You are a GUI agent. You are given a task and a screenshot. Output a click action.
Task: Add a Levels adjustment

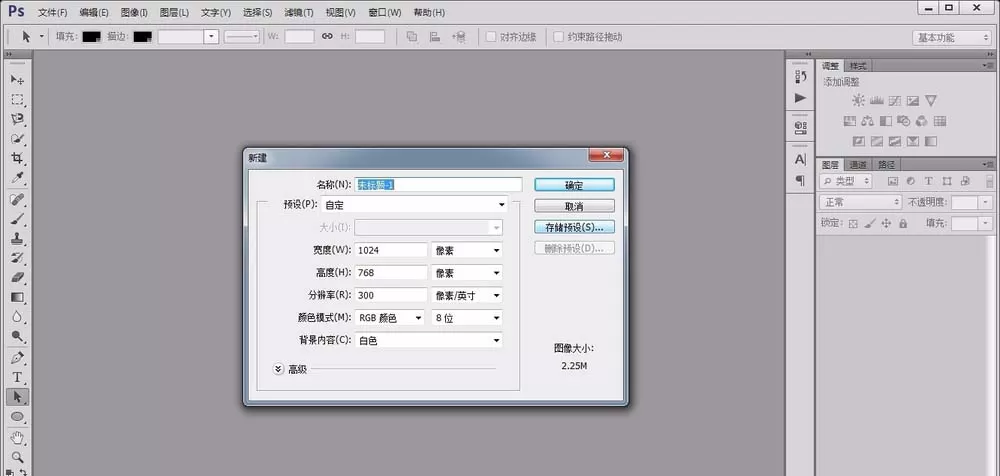click(876, 100)
